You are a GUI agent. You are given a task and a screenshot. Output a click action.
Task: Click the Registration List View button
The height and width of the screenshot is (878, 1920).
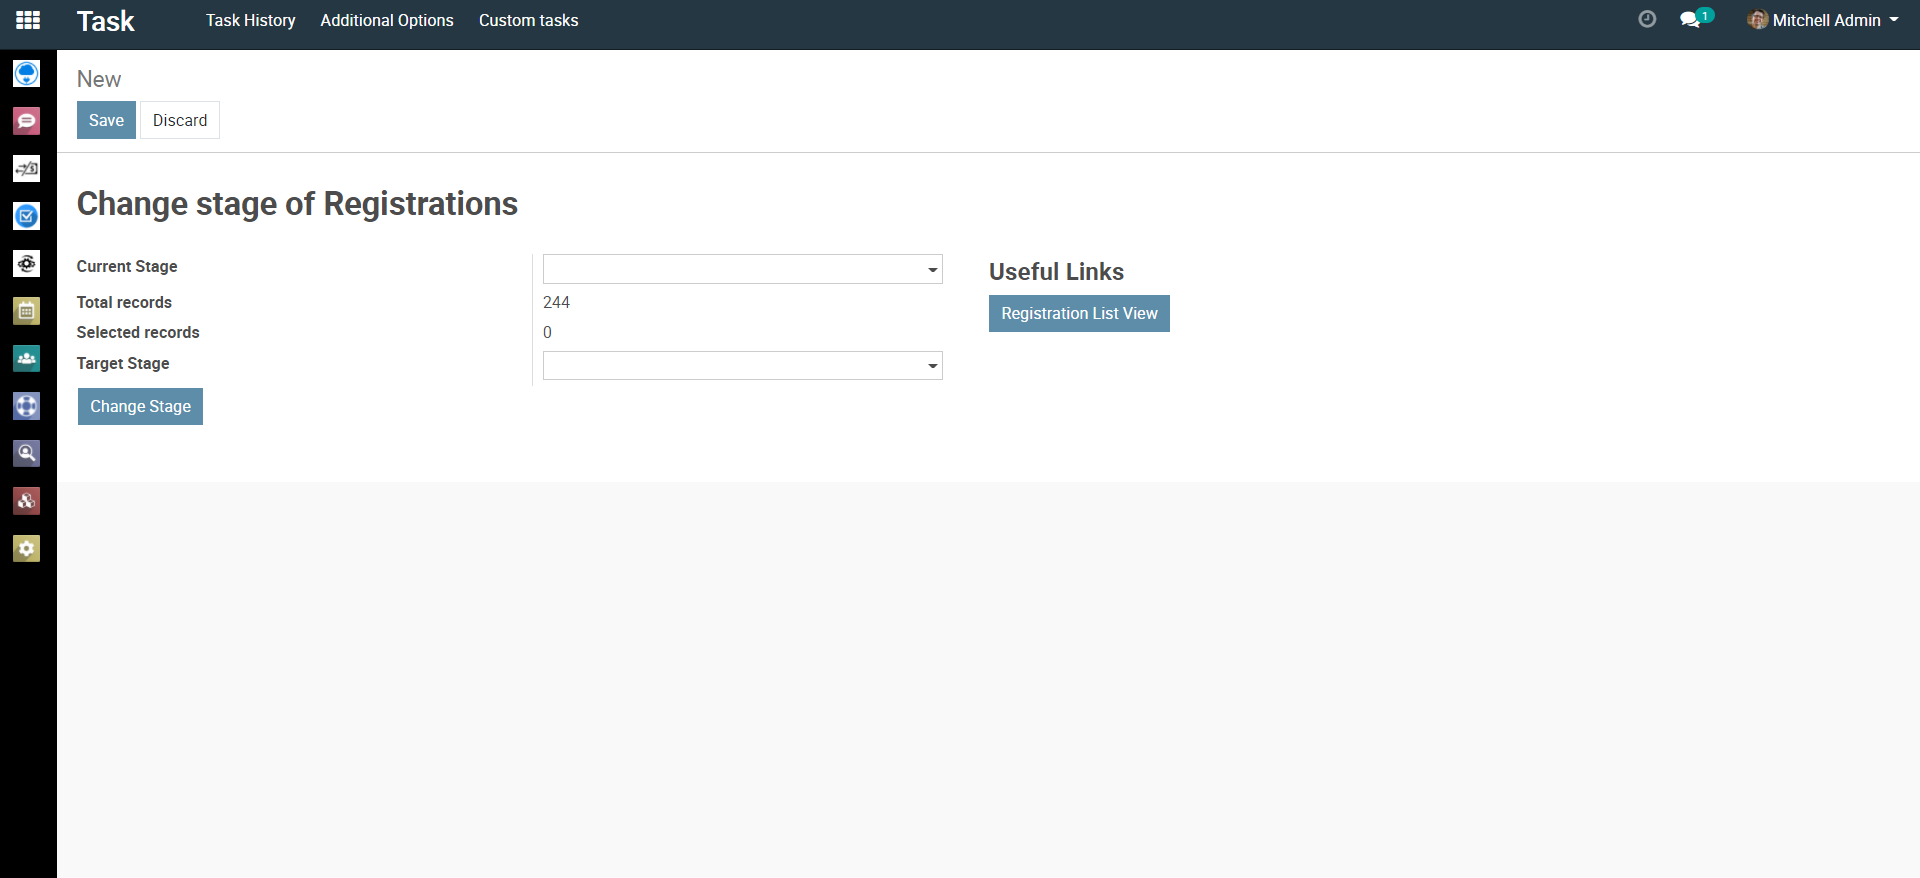click(x=1079, y=314)
